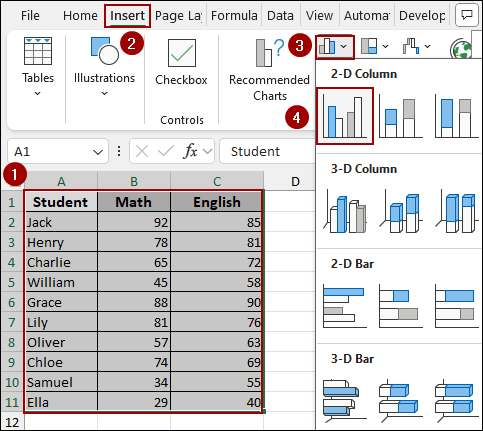
Task: Select column C header
Action: 217,181
